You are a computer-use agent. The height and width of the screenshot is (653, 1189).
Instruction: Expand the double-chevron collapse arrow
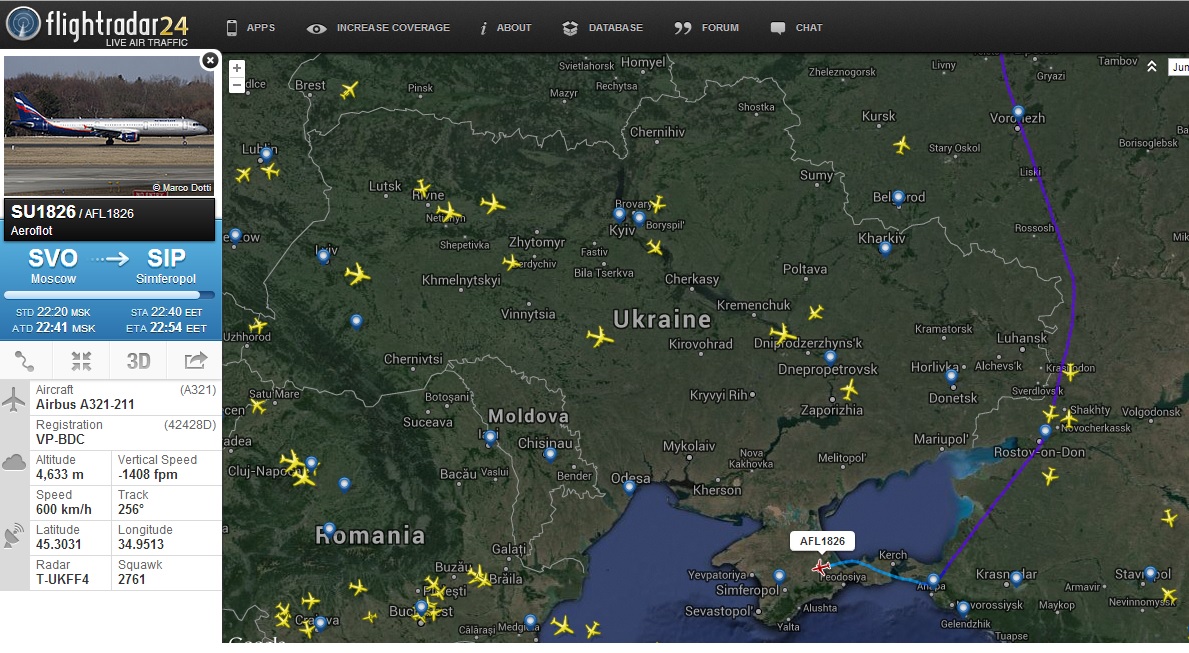1152,67
